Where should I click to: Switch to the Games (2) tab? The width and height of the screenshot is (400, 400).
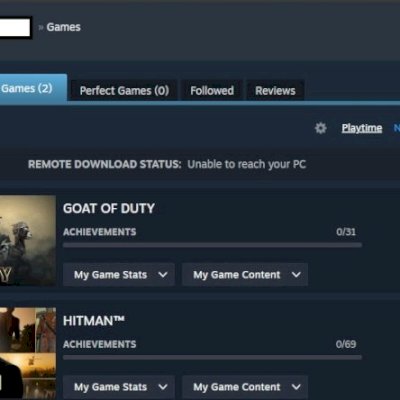click(x=33, y=88)
